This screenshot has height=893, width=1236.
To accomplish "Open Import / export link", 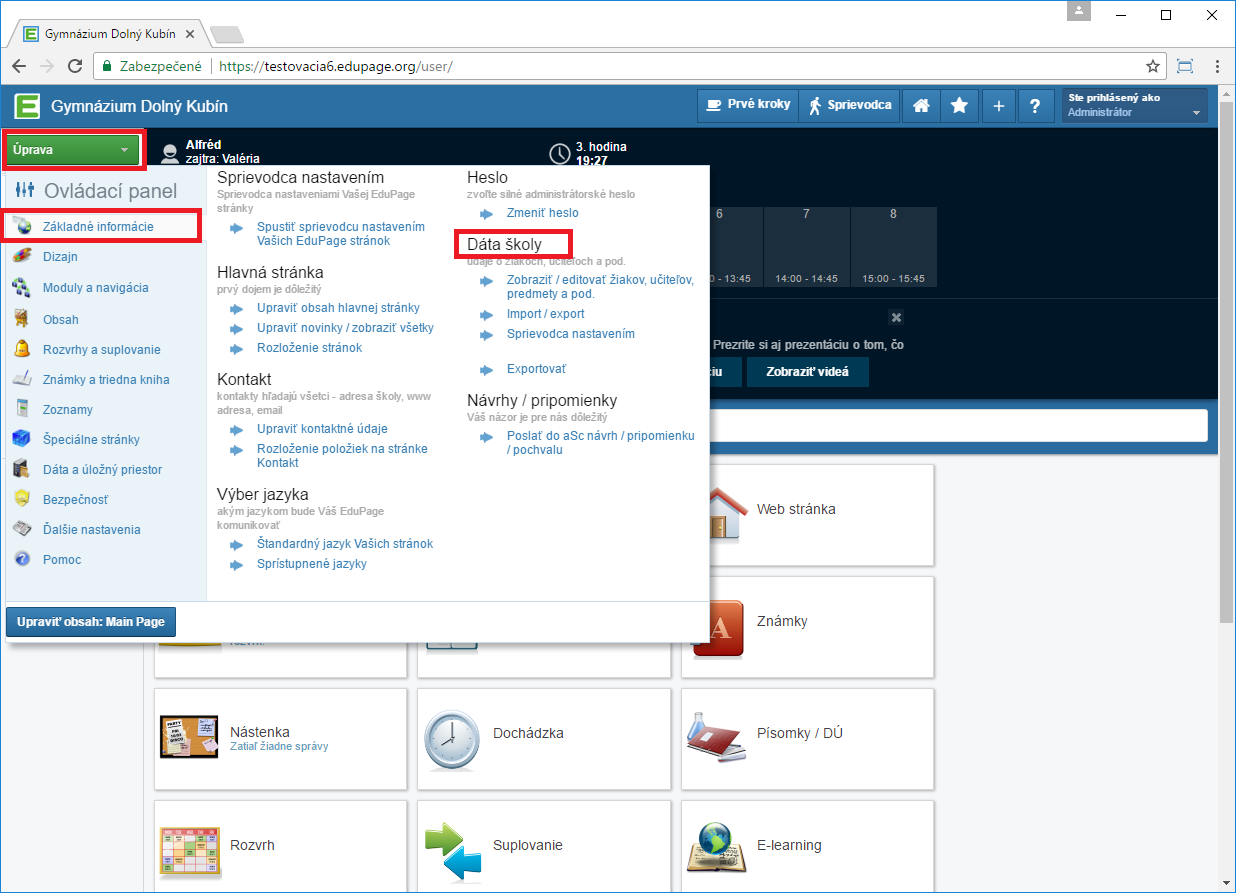I will pyautogui.click(x=546, y=314).
